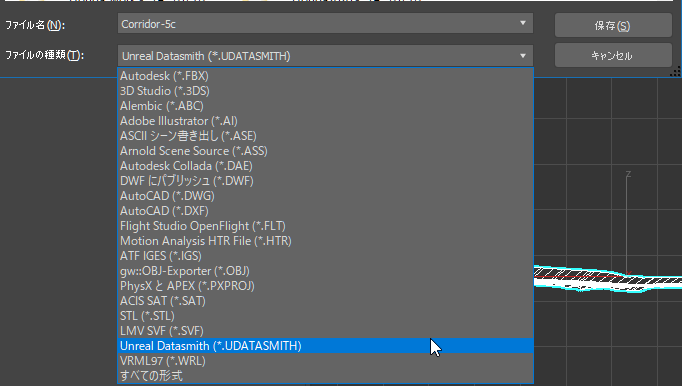Pick Flight Studio OpenFlight (*.FLT)
Viewport: 682px width, 386px height.
[325, 226]
